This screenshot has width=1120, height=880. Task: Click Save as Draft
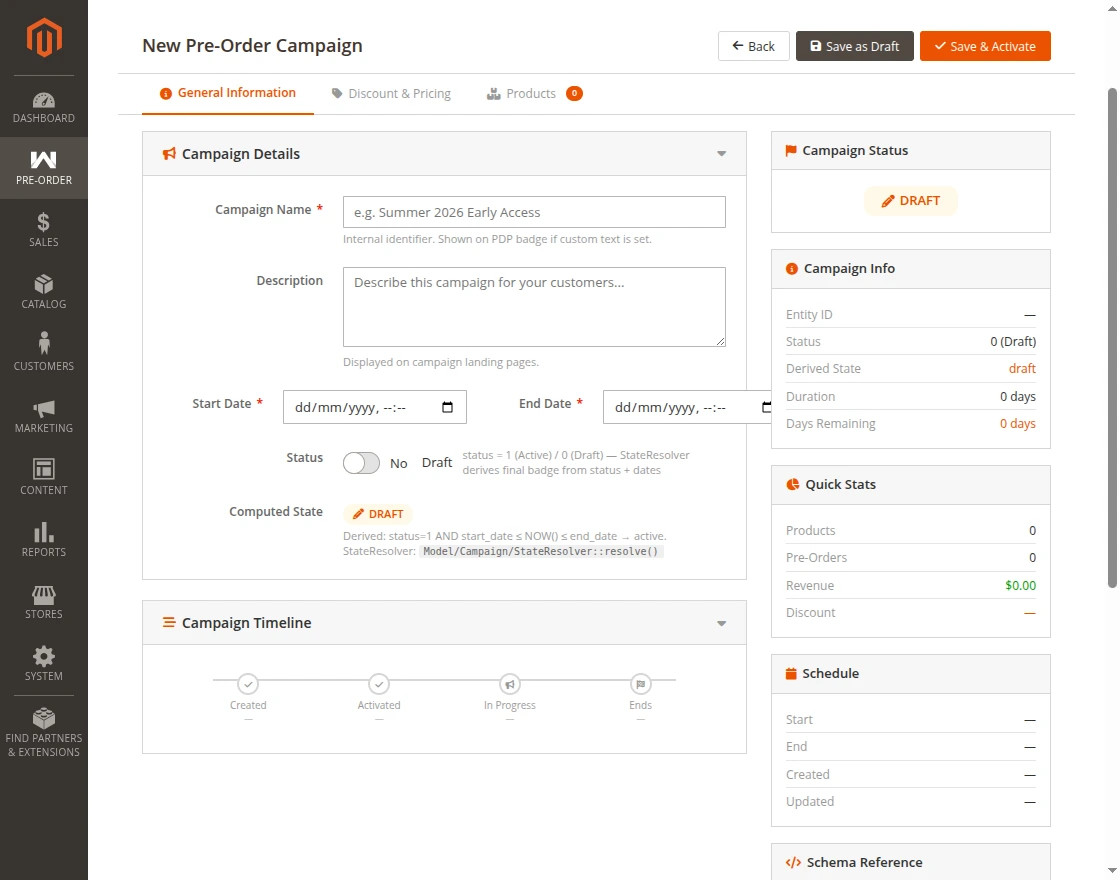coord(854,46)
